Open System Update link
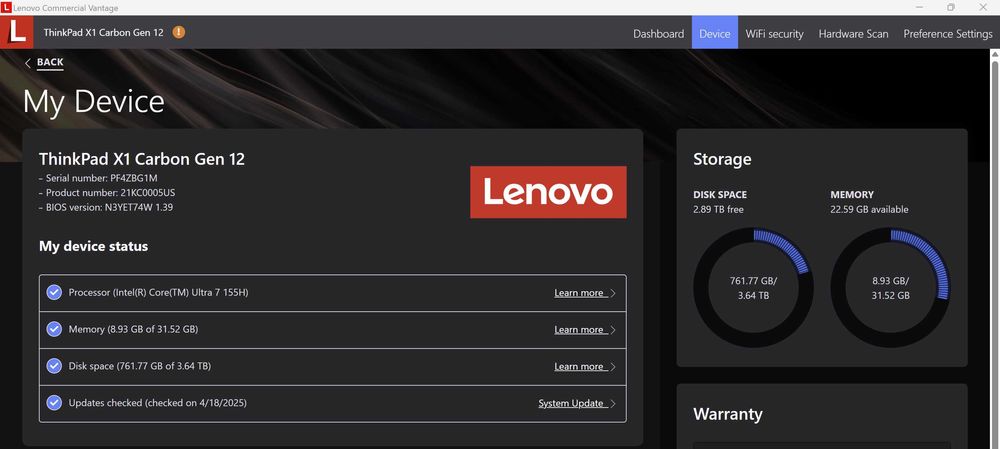The width and height of the screenshot is (1000, 449). pos(571,403)
